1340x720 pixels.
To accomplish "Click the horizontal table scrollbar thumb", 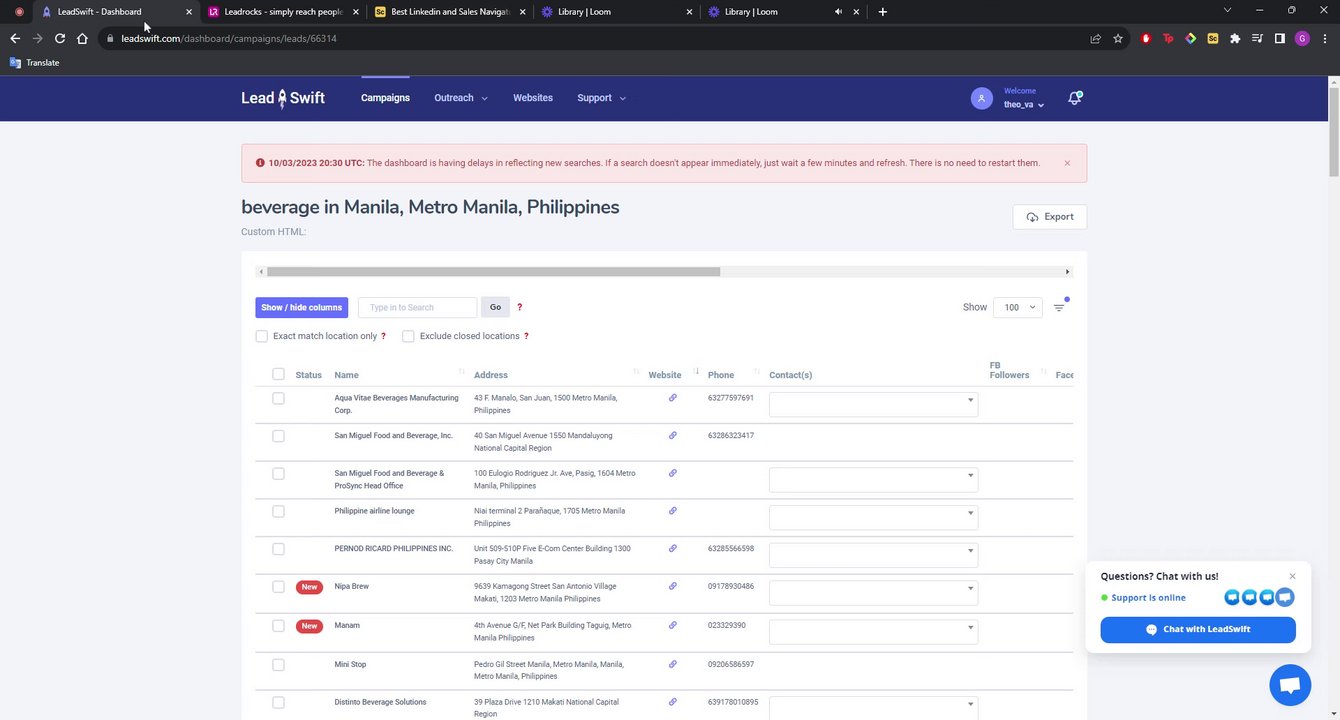I will pyautogui.click(x=493, y=272).
